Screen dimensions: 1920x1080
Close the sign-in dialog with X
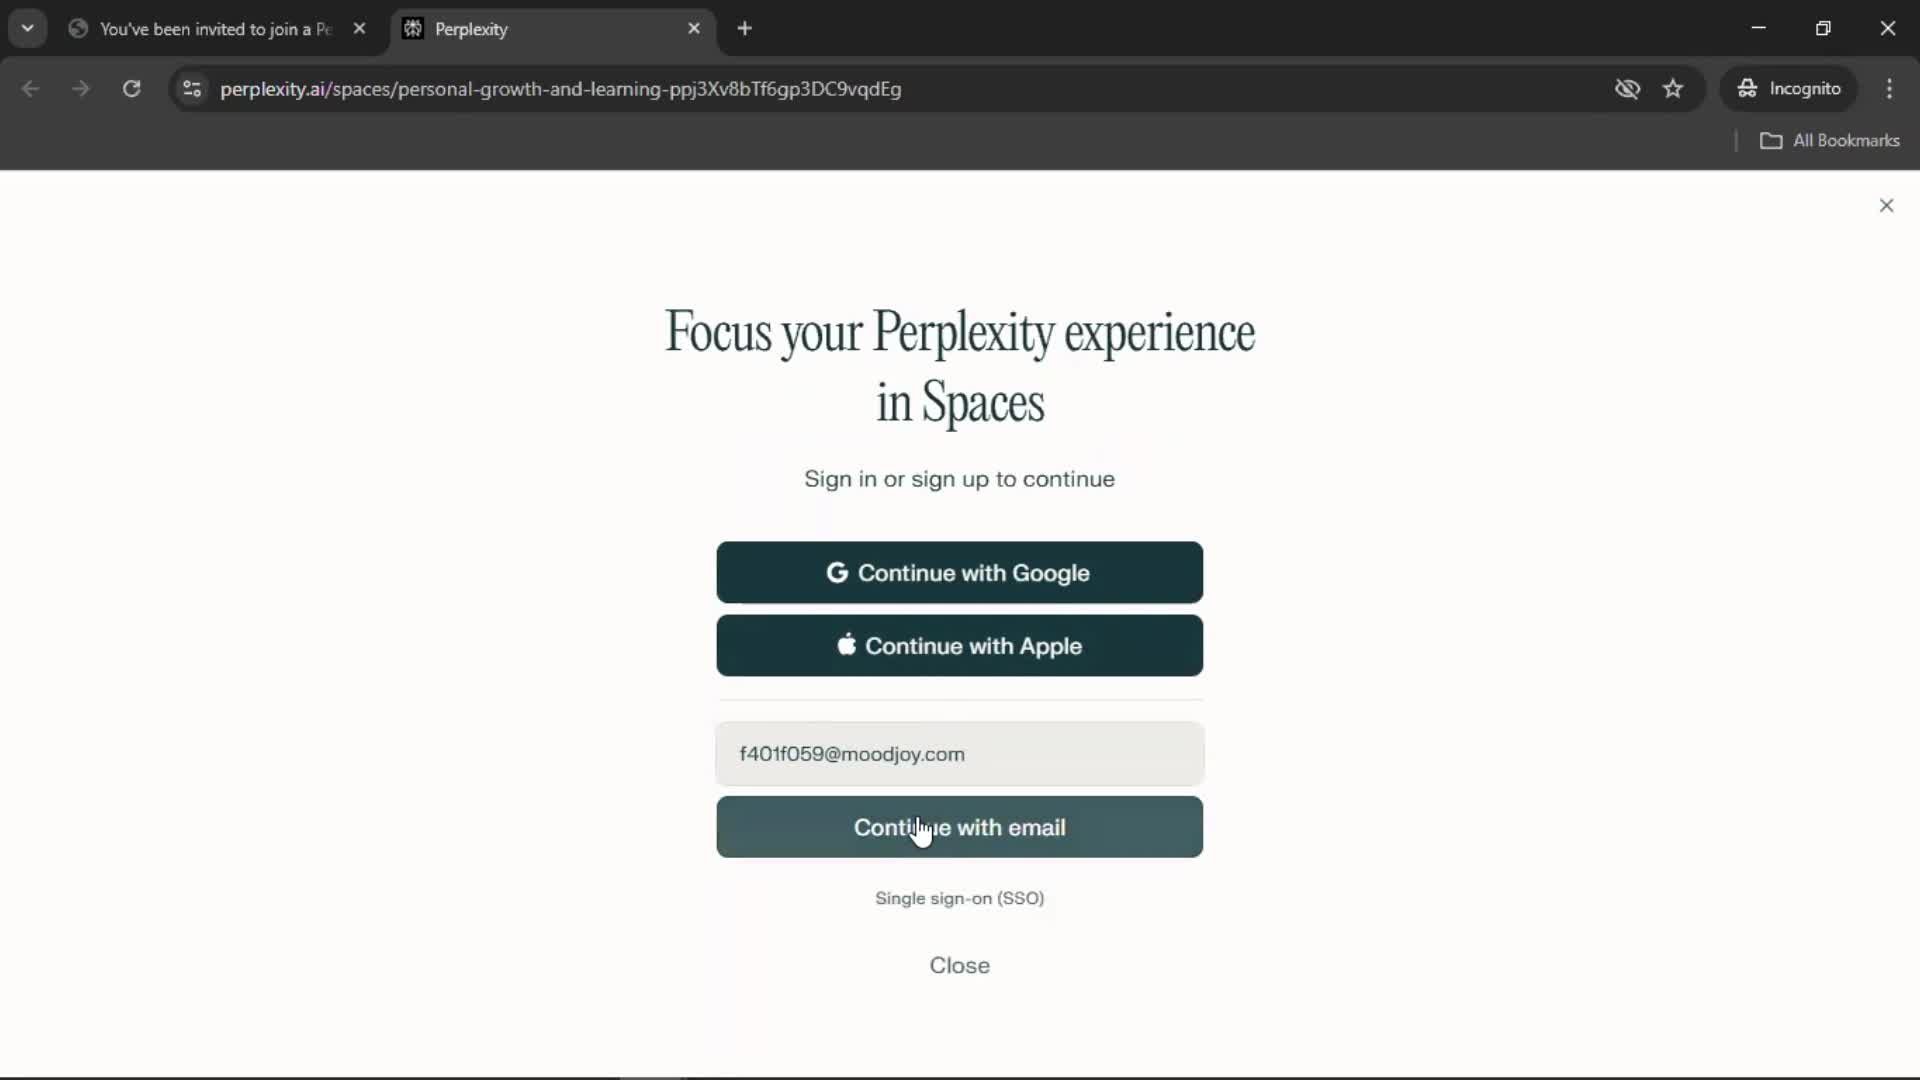[x=1886, y=205]
